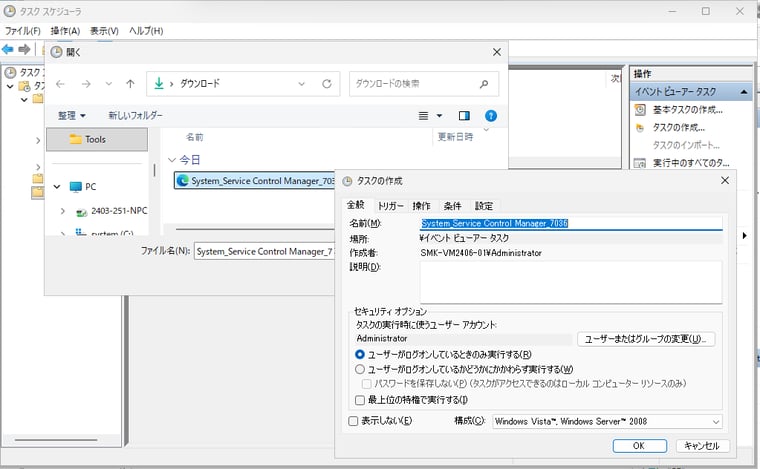Go forward in the Open dialog navigation

[86, 84]
